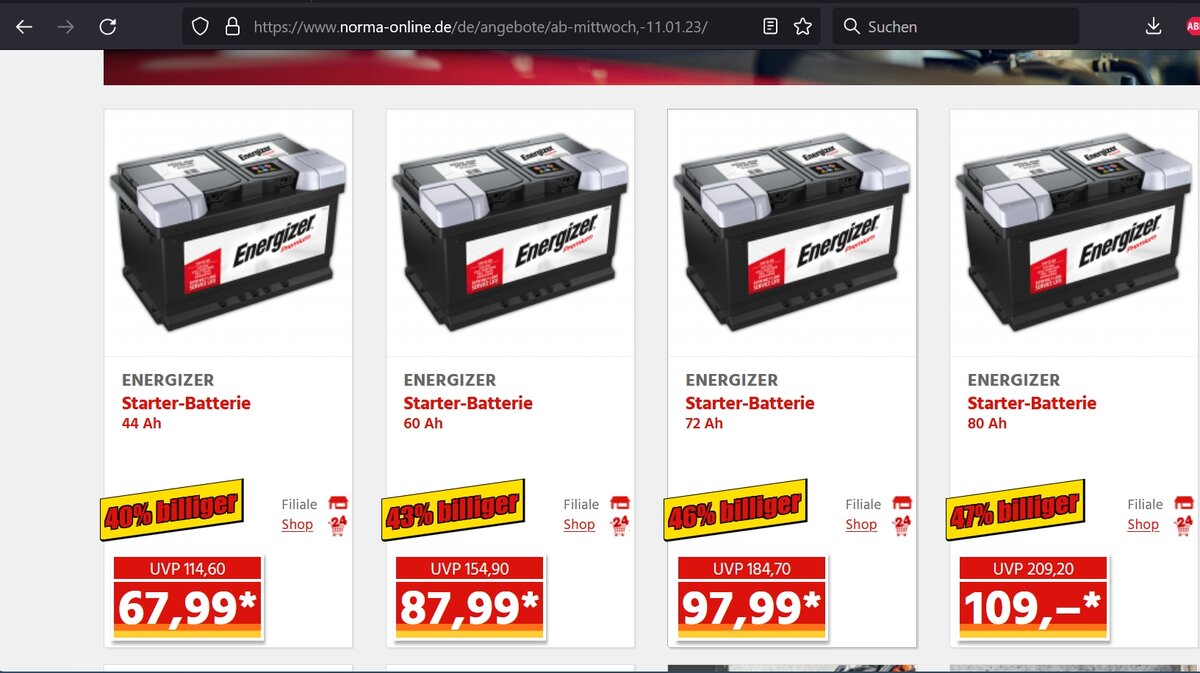This screenshot has width=1200, height=673.
Task: Select Starter-Batterie title of 60 Ah product
Action: point(468,403)
